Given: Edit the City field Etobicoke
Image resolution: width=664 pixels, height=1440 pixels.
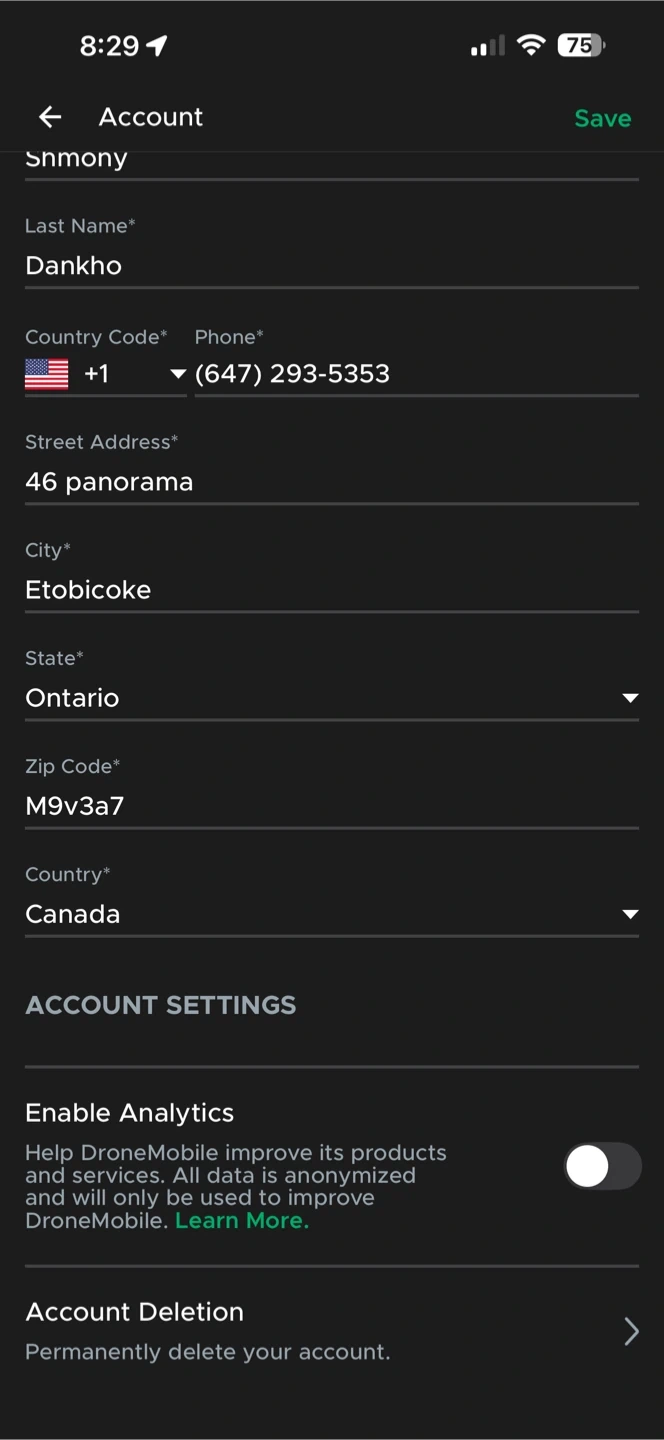Looking at the screenshot, I should pyautogui.click(x=330, y=590).
